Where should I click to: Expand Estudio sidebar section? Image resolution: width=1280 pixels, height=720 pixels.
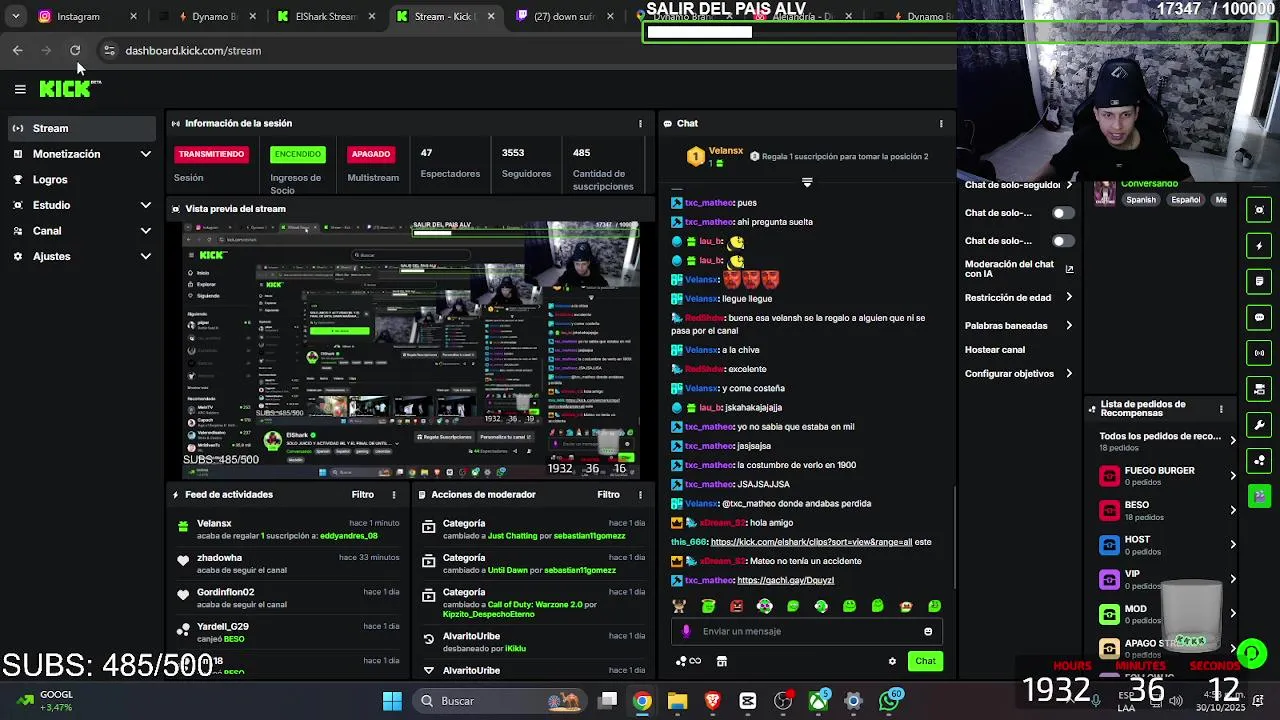(x=146, y=205)
